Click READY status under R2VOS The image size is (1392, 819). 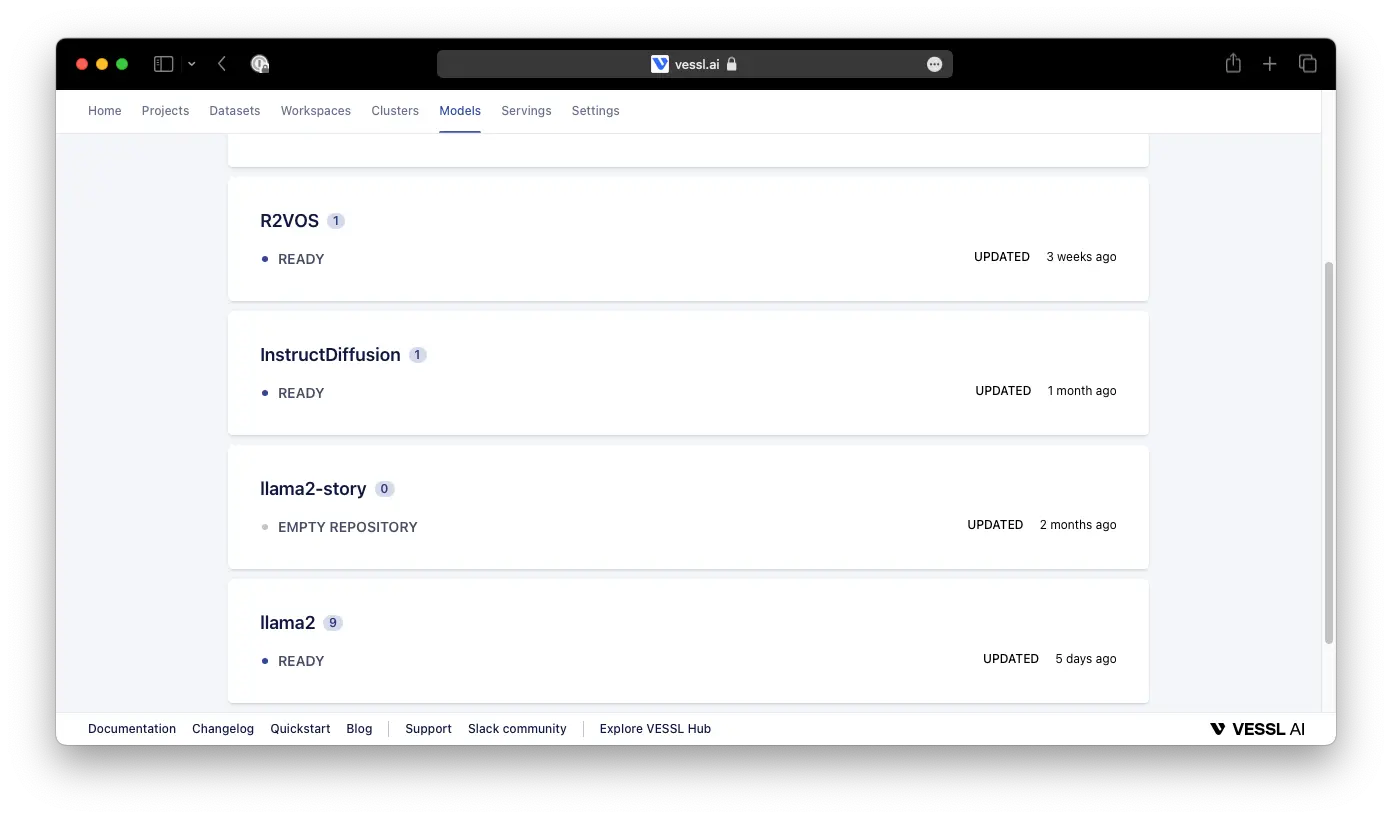[301, 259]
